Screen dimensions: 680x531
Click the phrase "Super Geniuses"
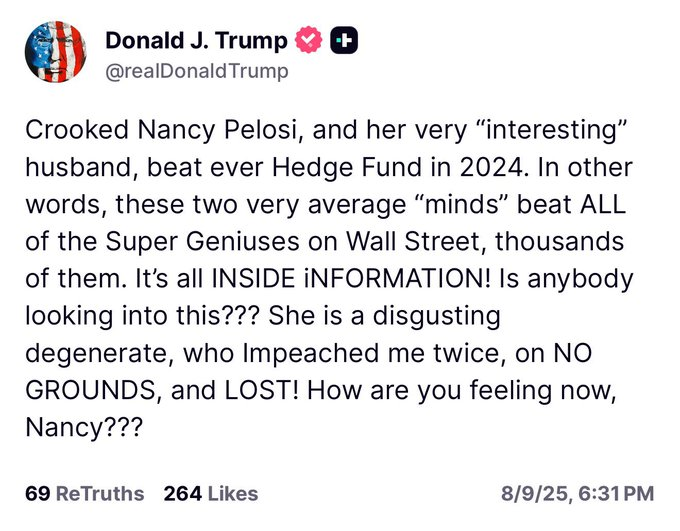(x=203, y=241)
